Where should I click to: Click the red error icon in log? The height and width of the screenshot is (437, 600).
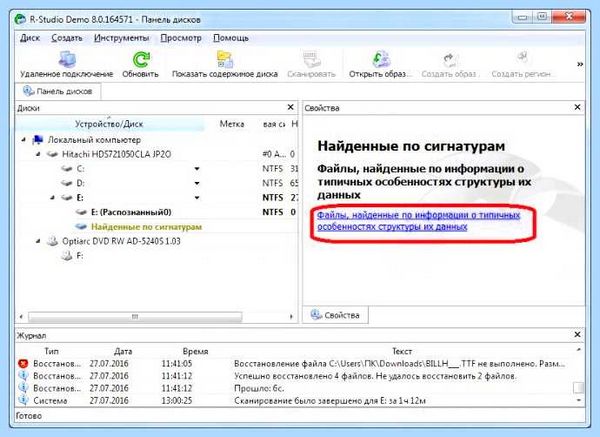point(23,364)
